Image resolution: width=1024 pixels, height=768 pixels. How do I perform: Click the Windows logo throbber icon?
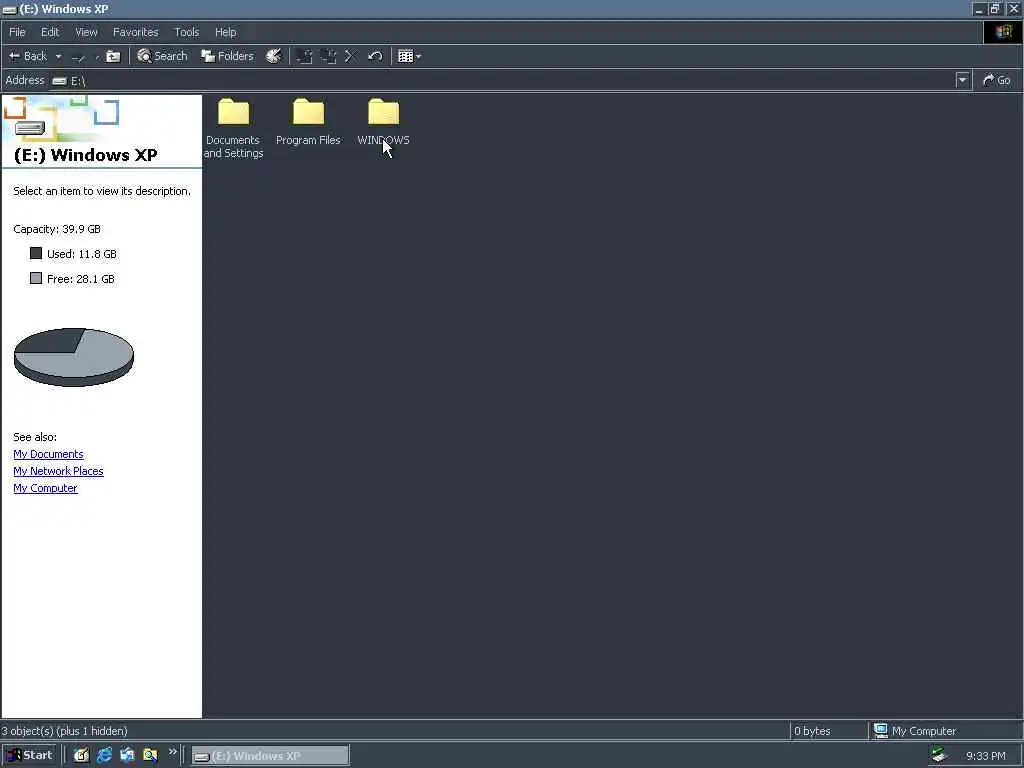pyautogui.click(x=1003, y=32)
